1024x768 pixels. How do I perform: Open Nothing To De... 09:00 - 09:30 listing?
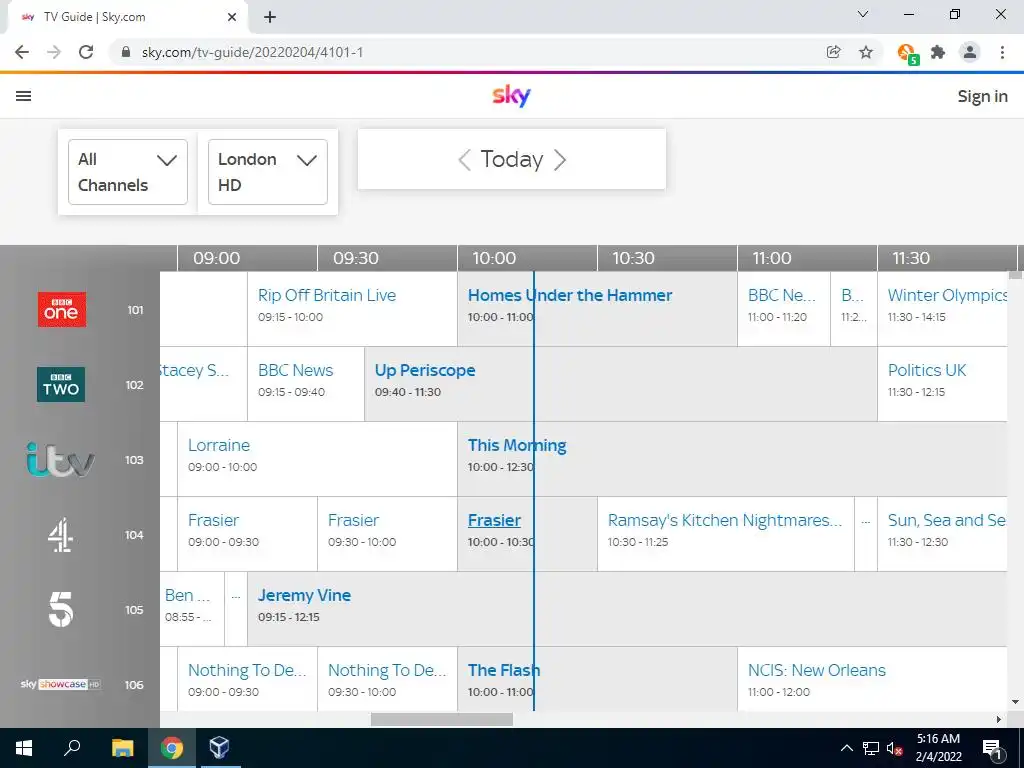pos(248,679)
